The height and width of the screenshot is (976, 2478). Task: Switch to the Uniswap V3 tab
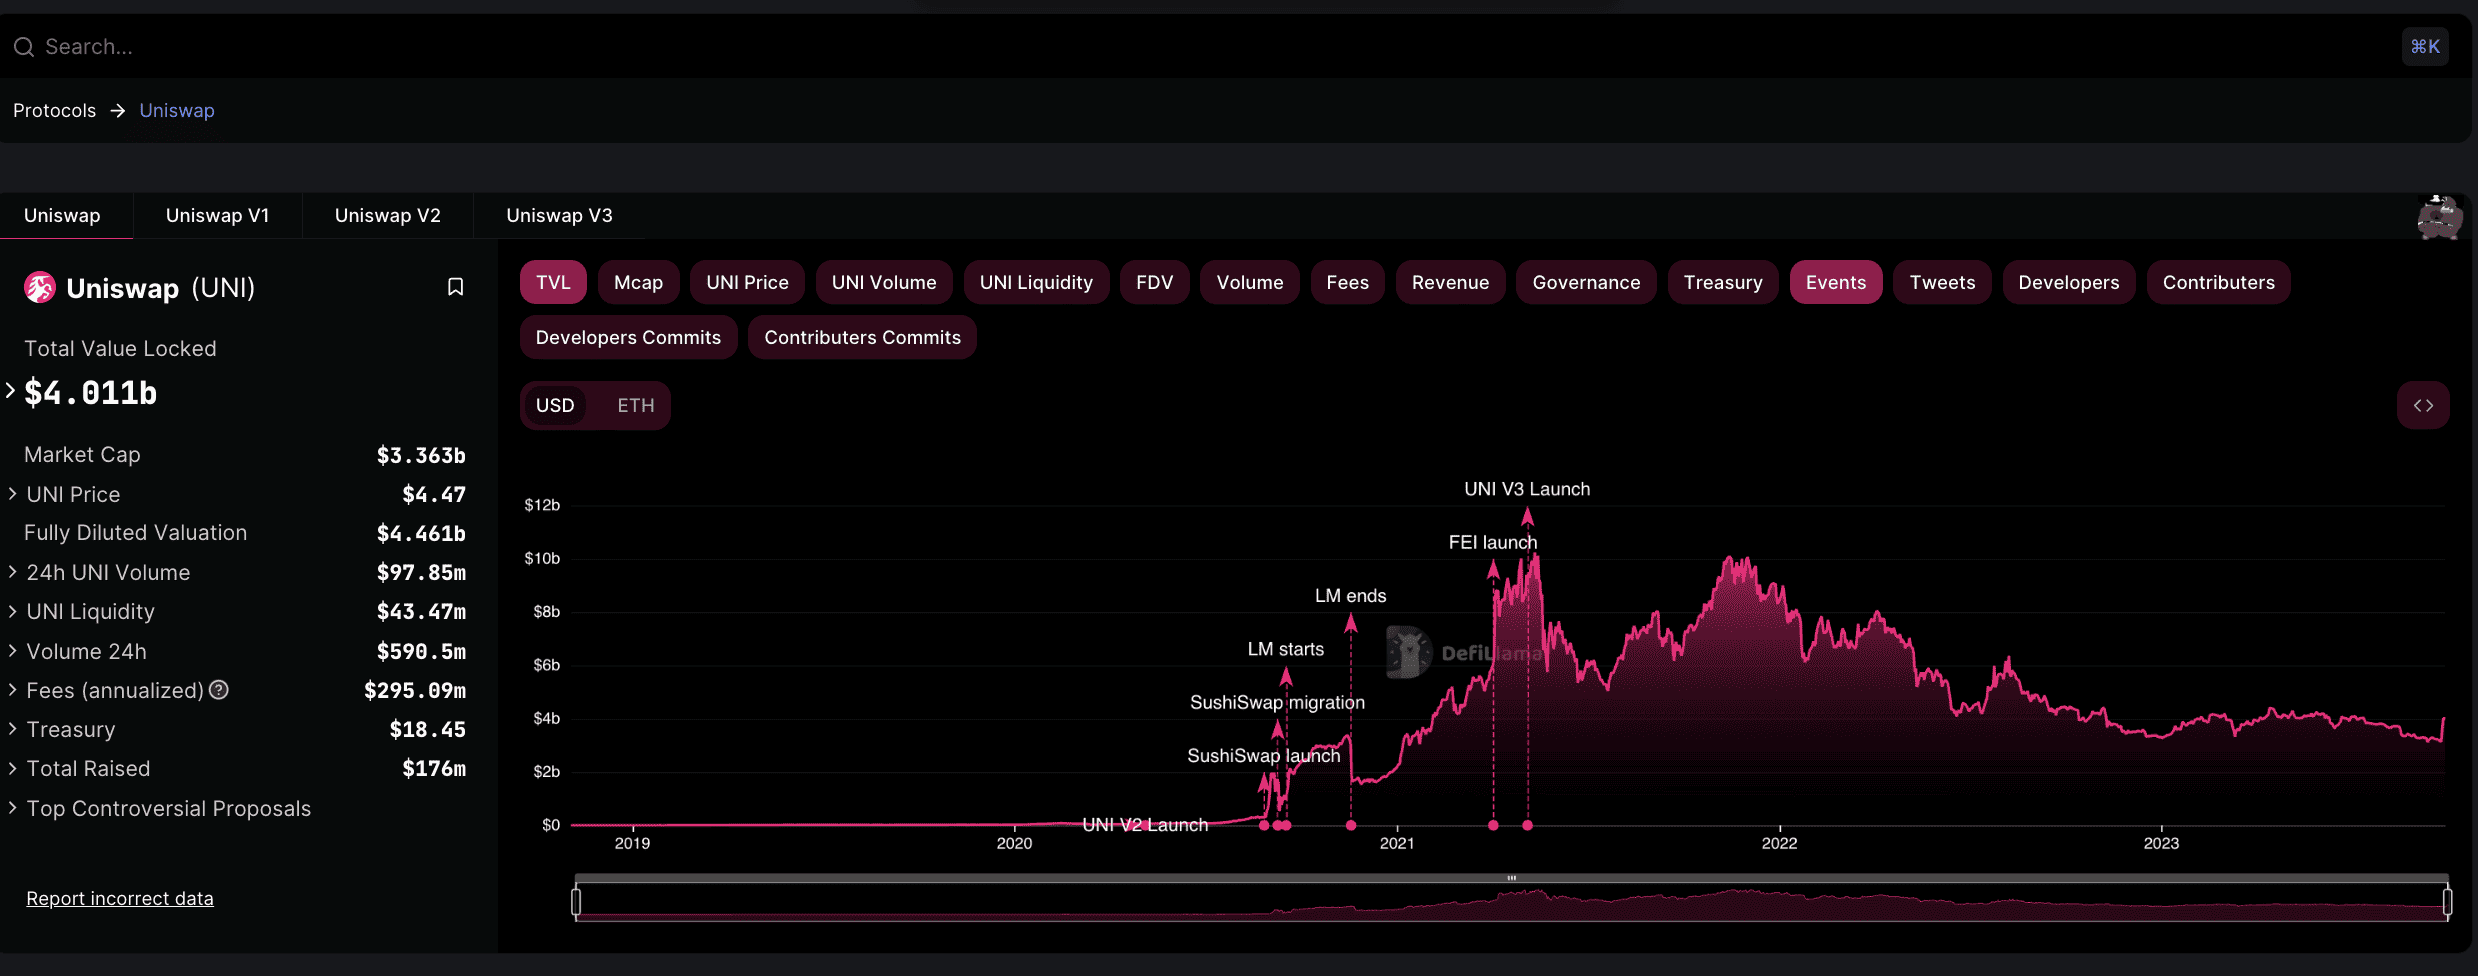pyautogui.click(x=559, y=216)
